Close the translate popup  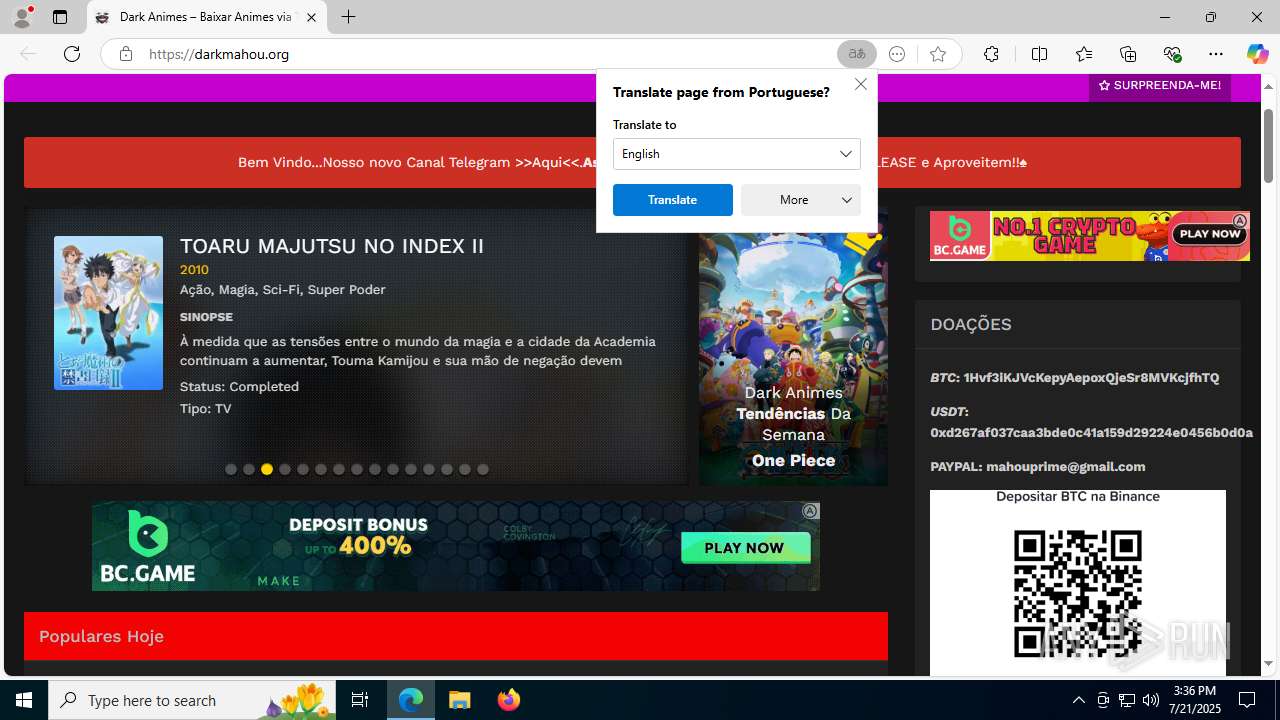861,84
